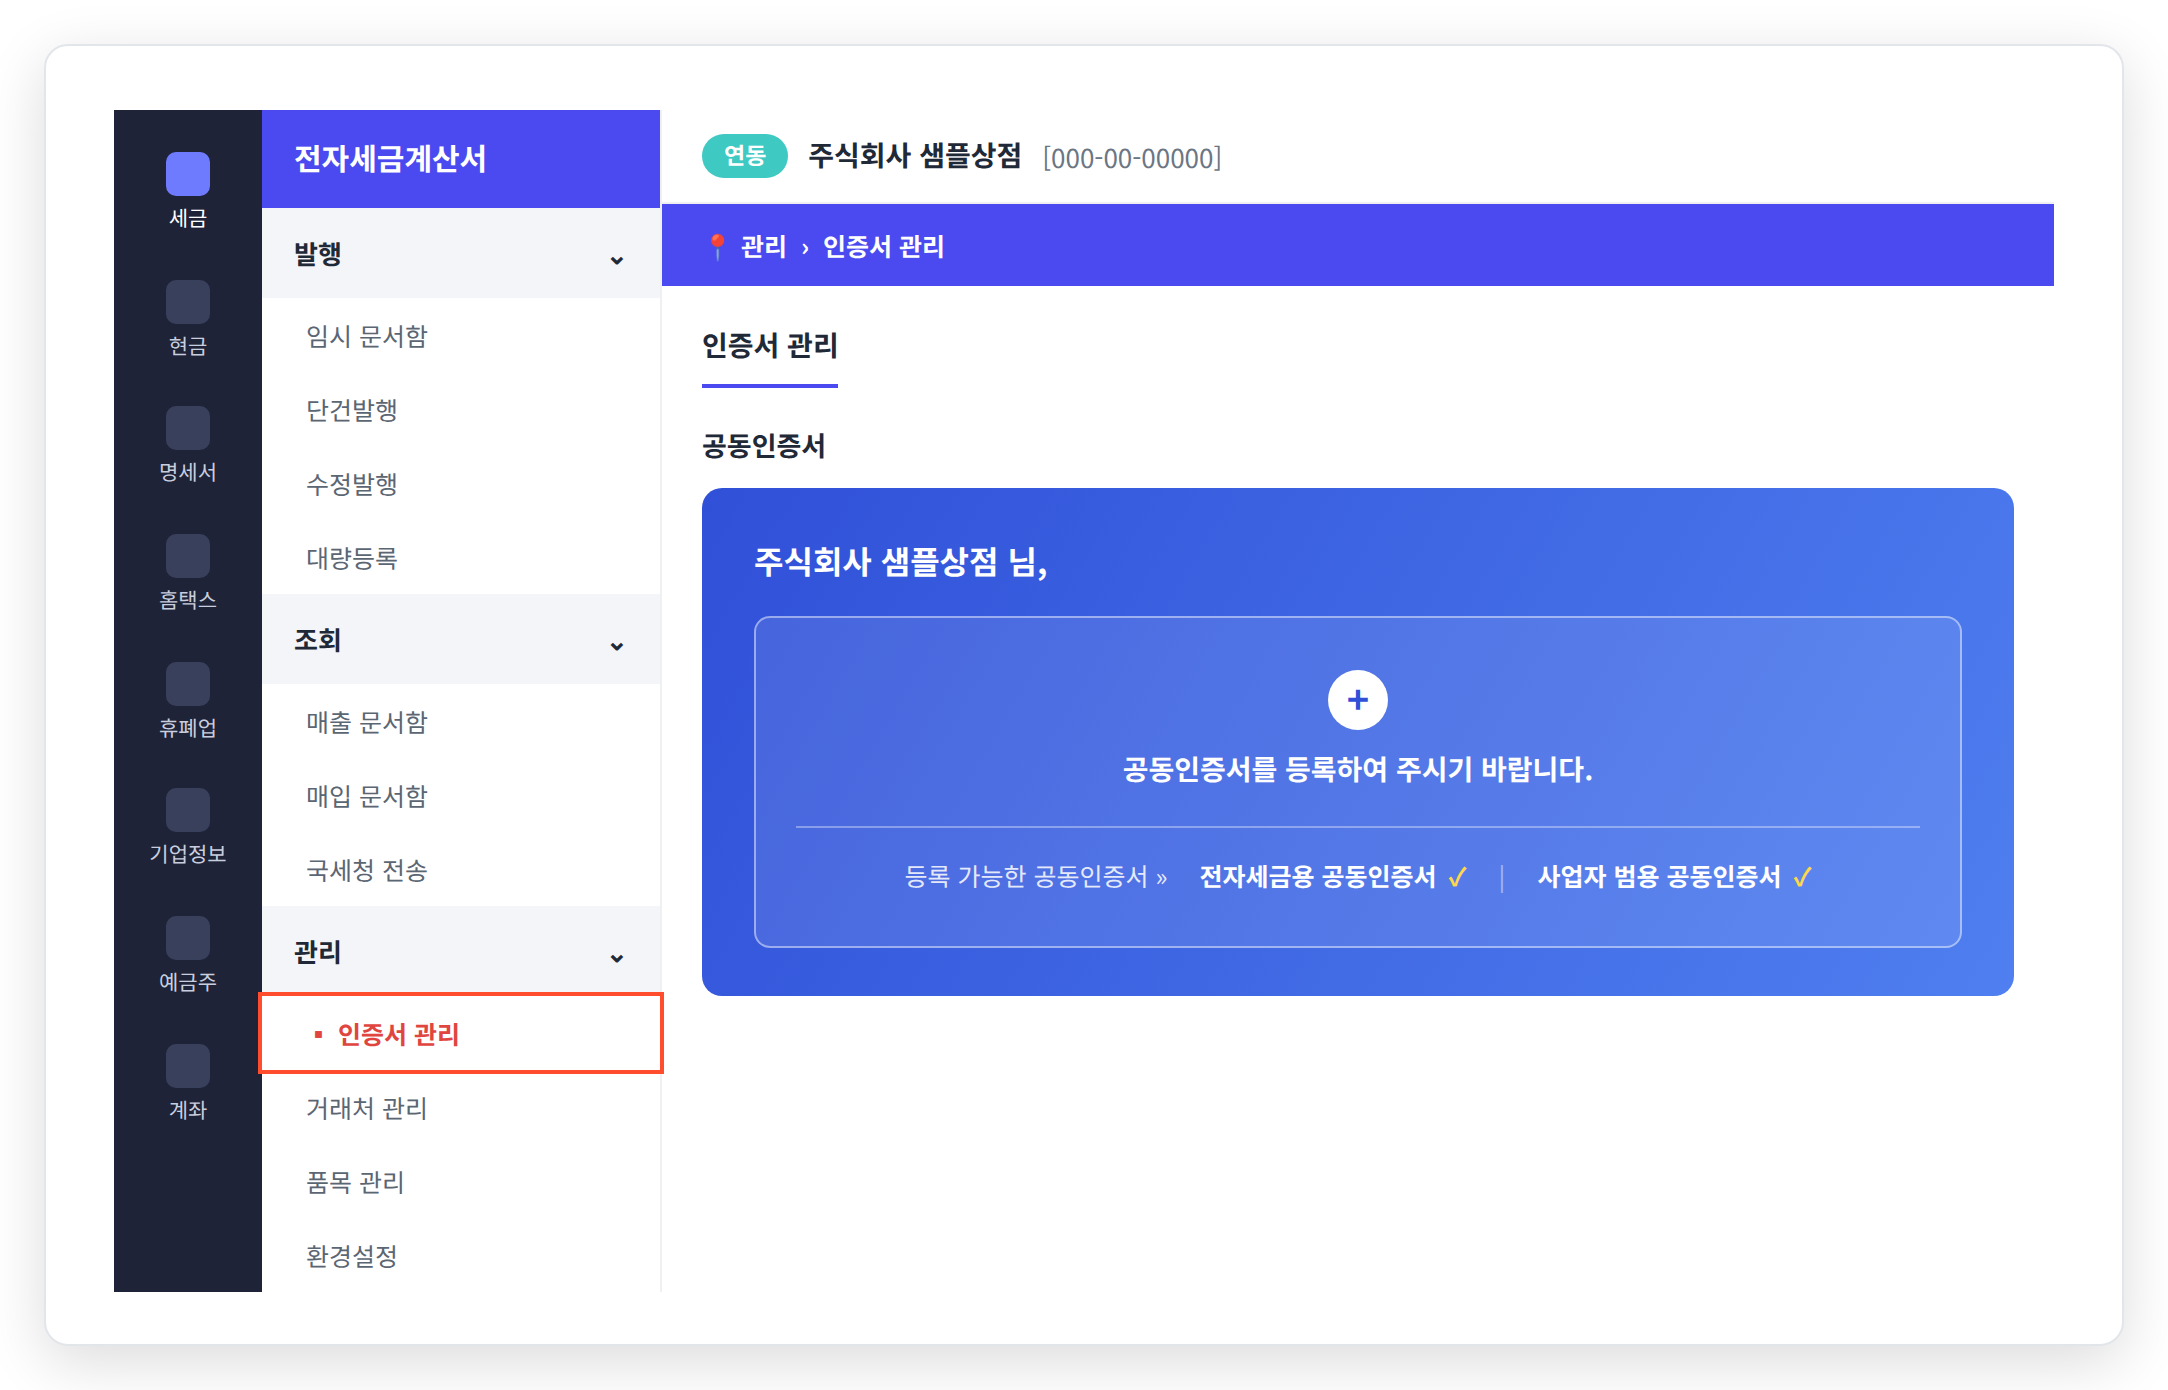Click the 공동인증서 section heading
Screen dimensions: 2168x1390
click(x=764, y=446)
